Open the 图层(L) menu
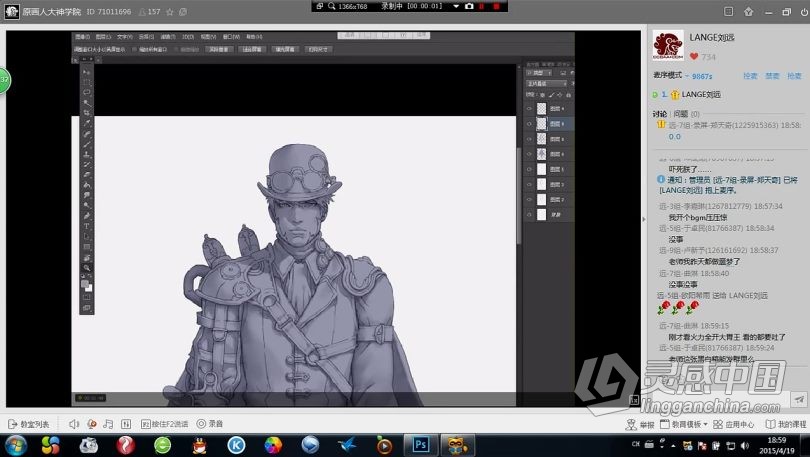810x457 pixels. pos(103,37)
